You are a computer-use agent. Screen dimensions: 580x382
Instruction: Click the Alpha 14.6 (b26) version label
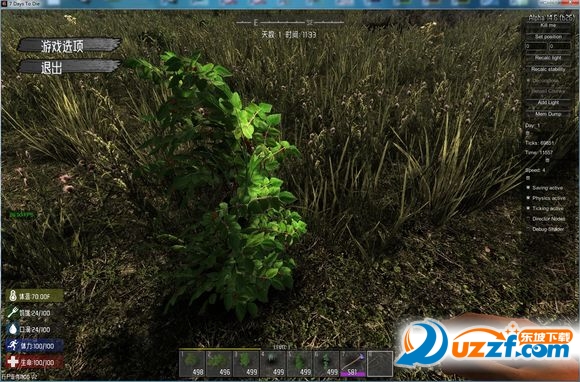[x=552, y=17]
